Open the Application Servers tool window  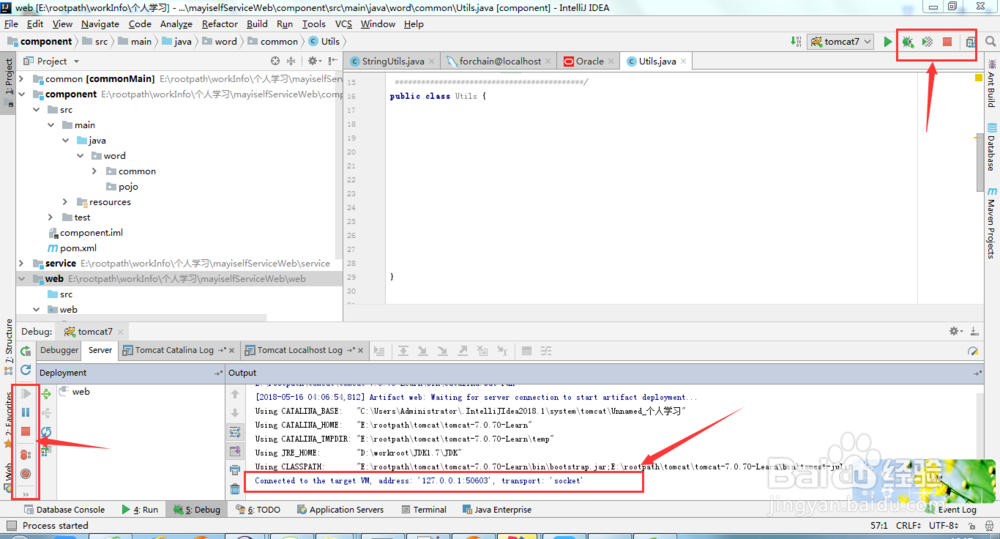tap(340, 510)
